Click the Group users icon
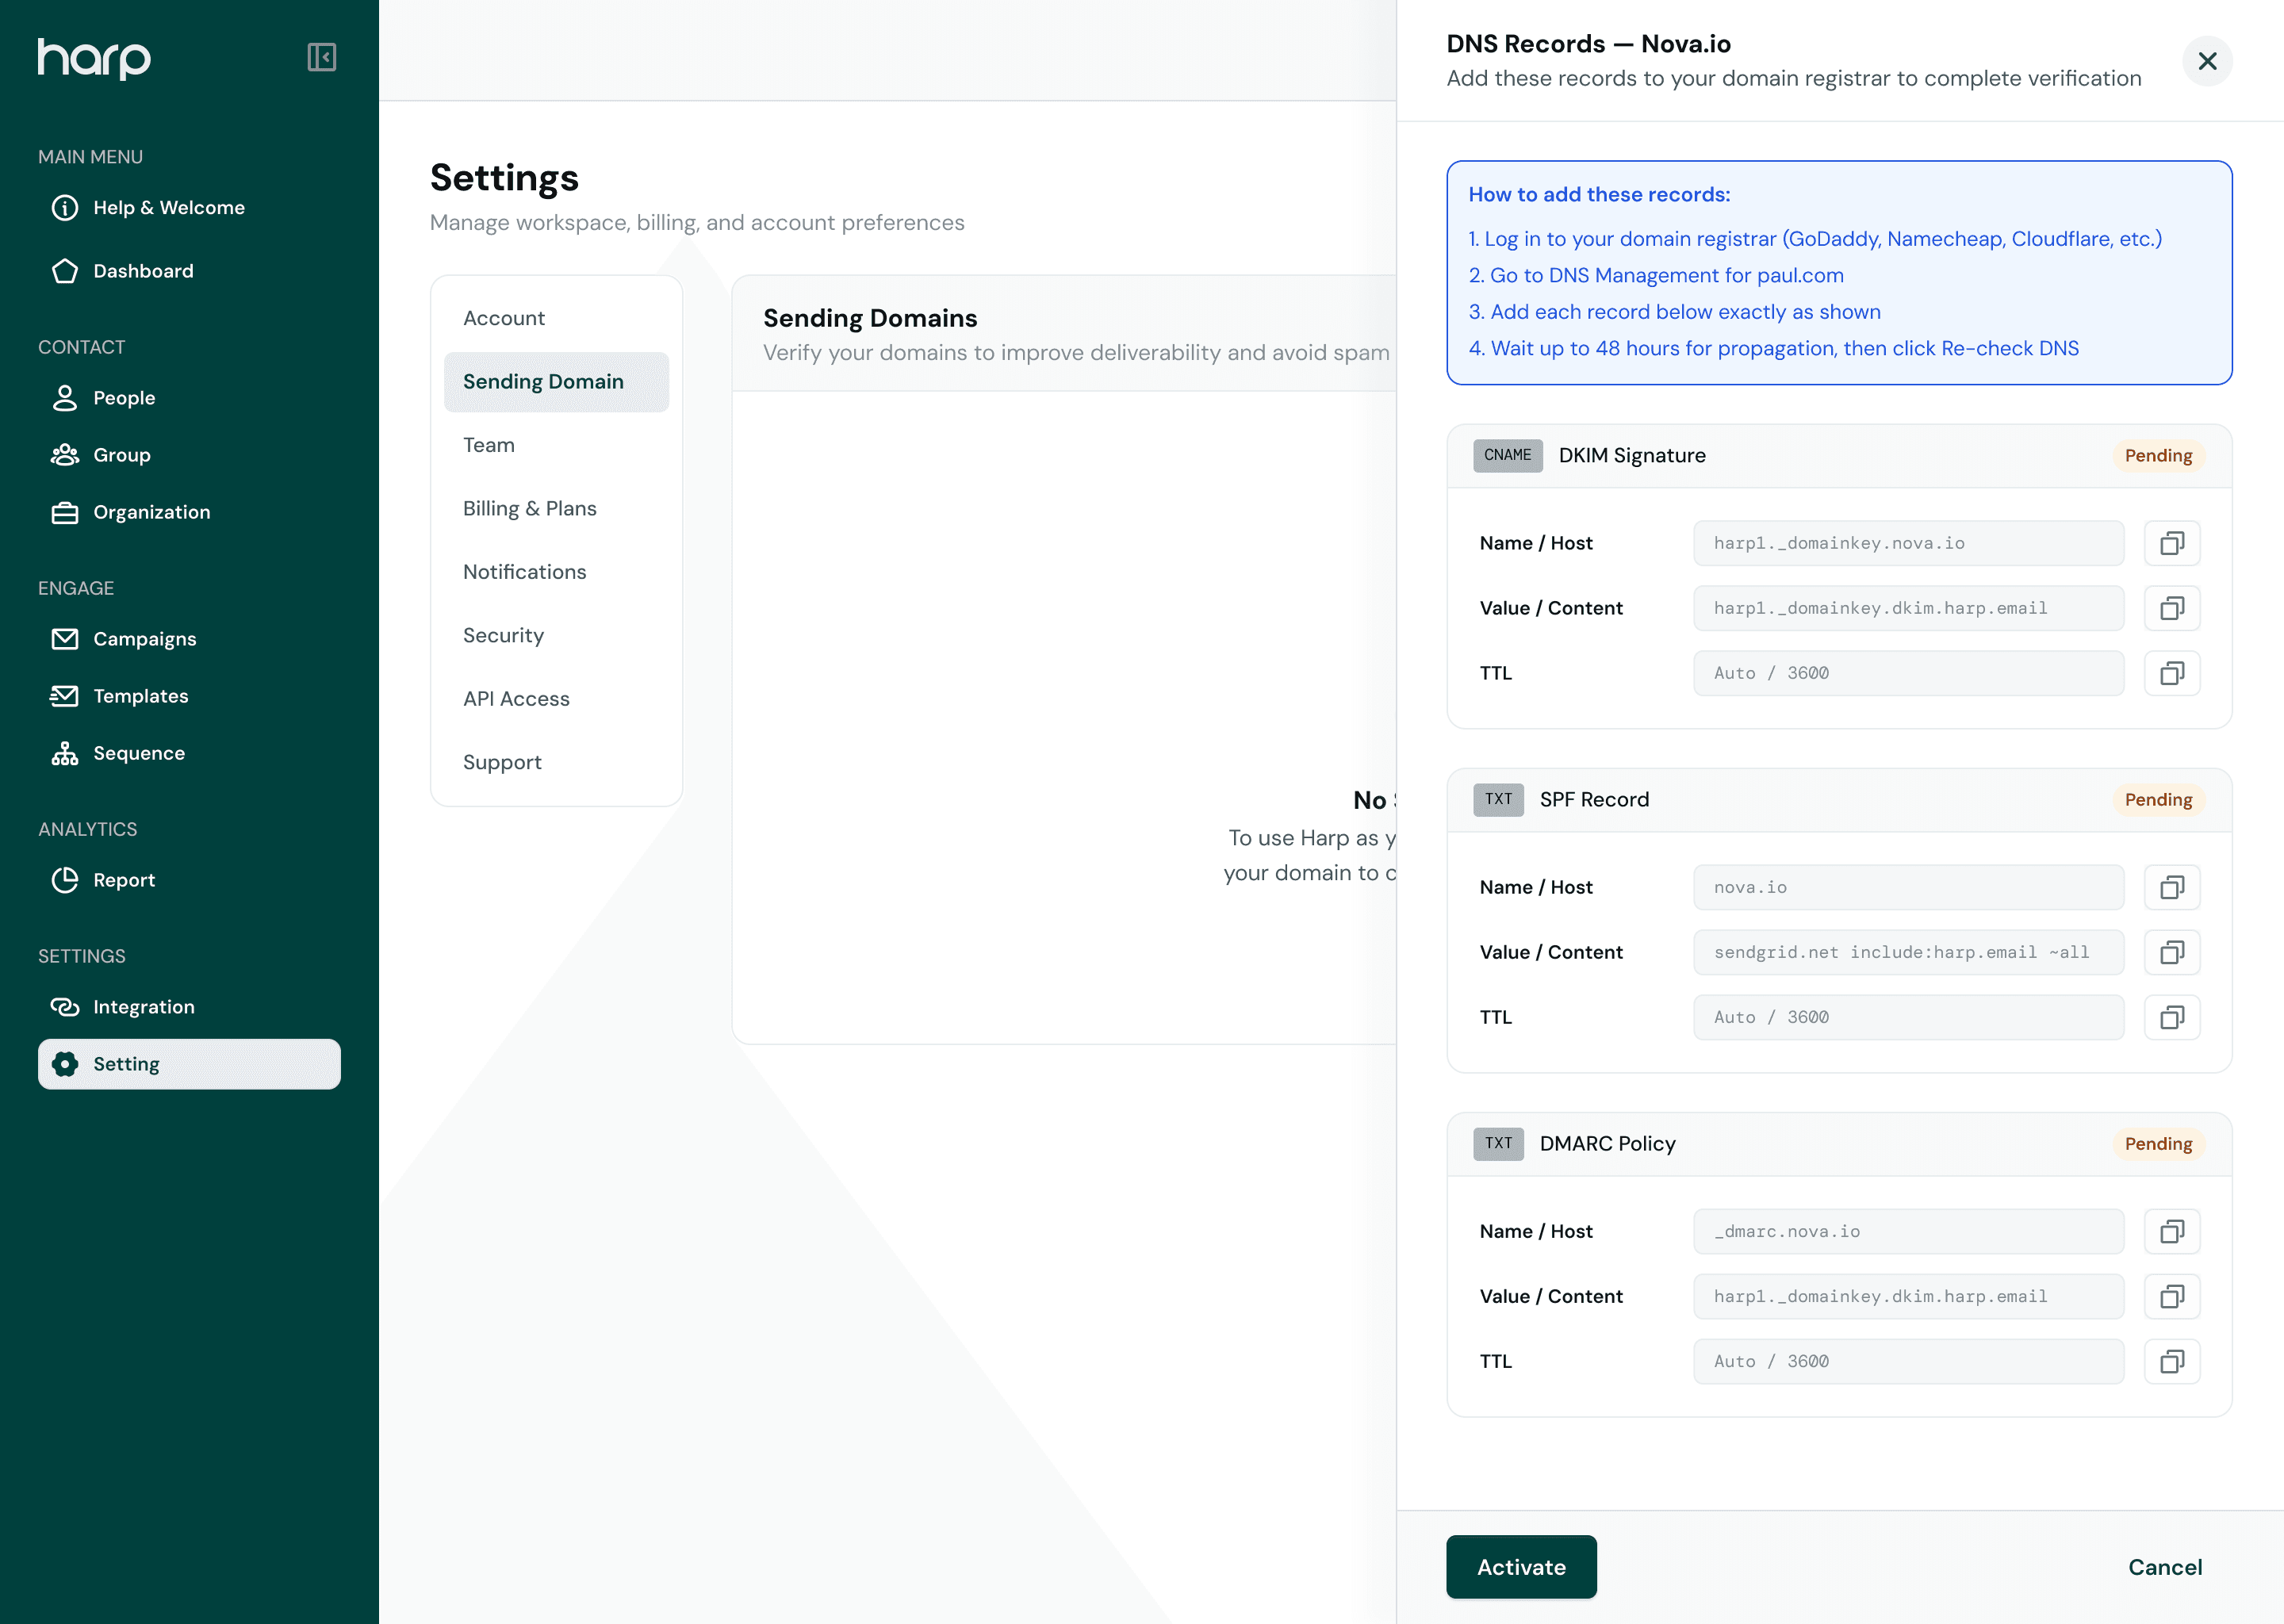2284x1624 pixels. (x=65, y=455)
